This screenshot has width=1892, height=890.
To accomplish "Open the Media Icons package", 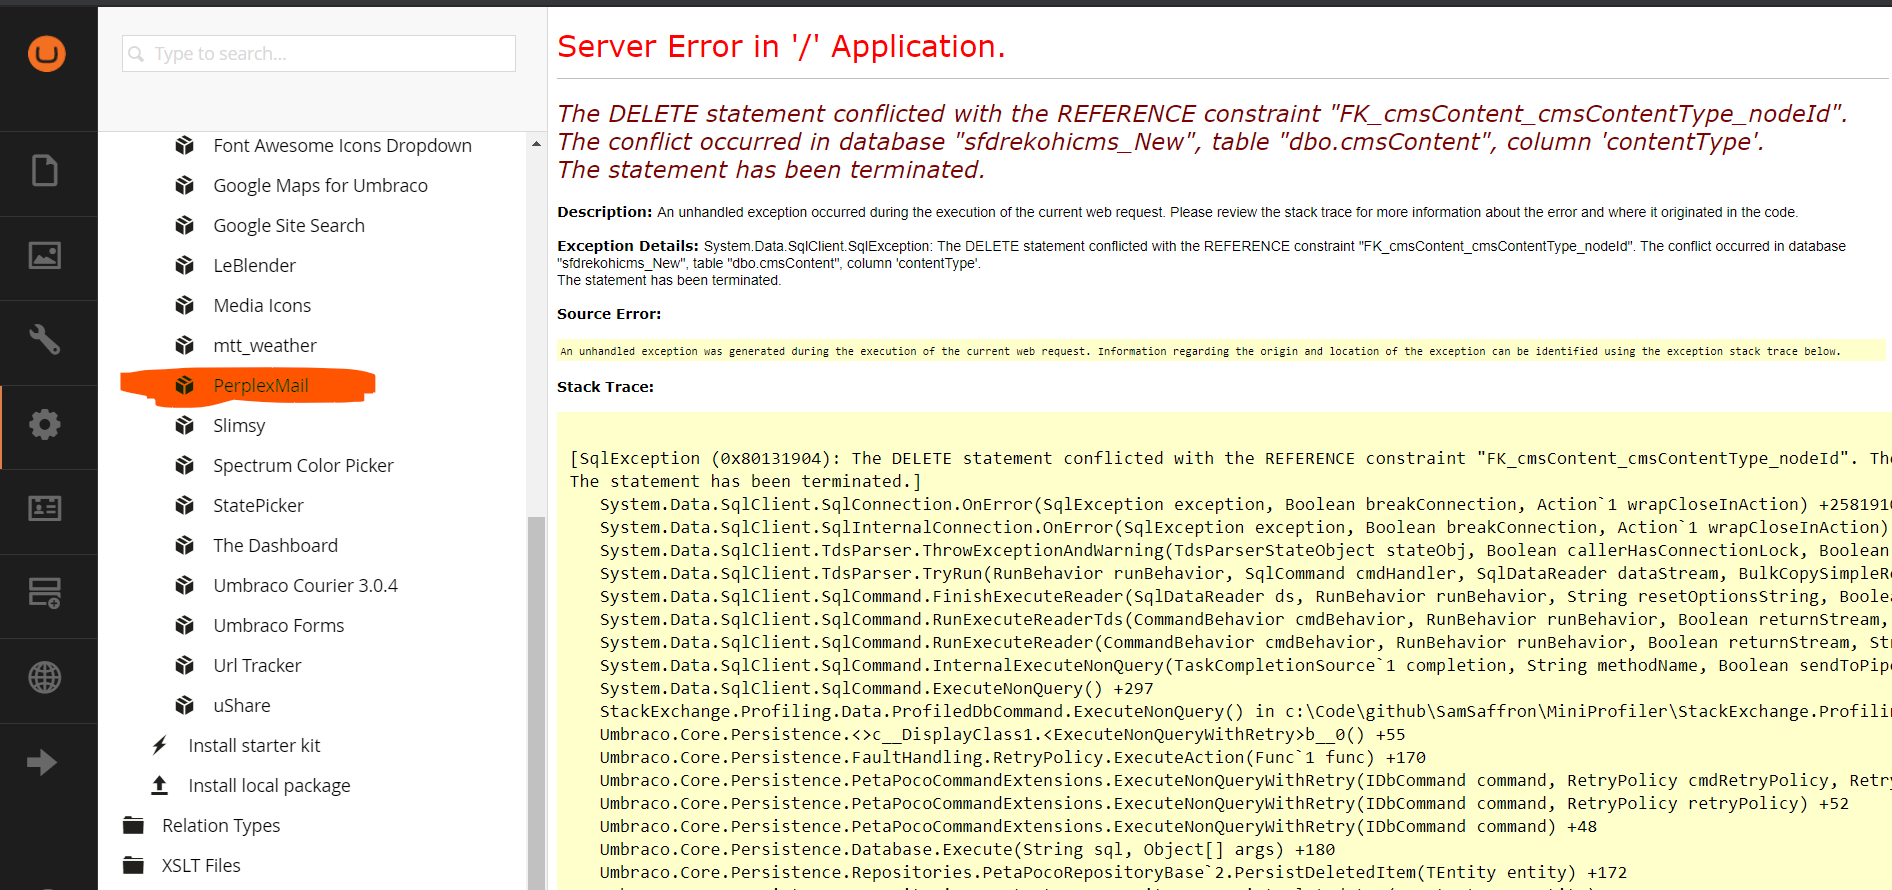I will 262,306.
